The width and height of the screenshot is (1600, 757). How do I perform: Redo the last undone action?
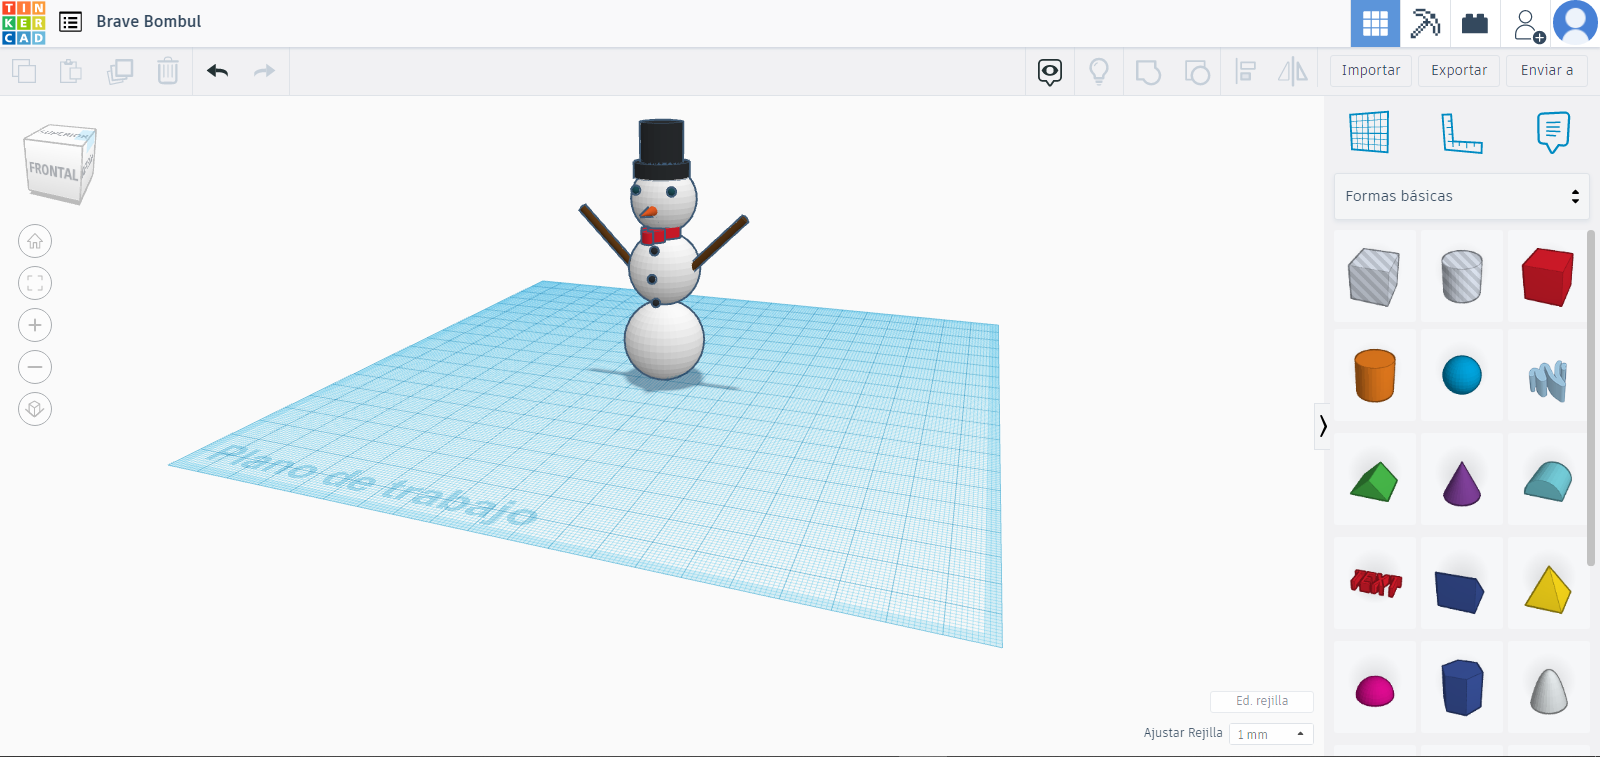[264, 71]
